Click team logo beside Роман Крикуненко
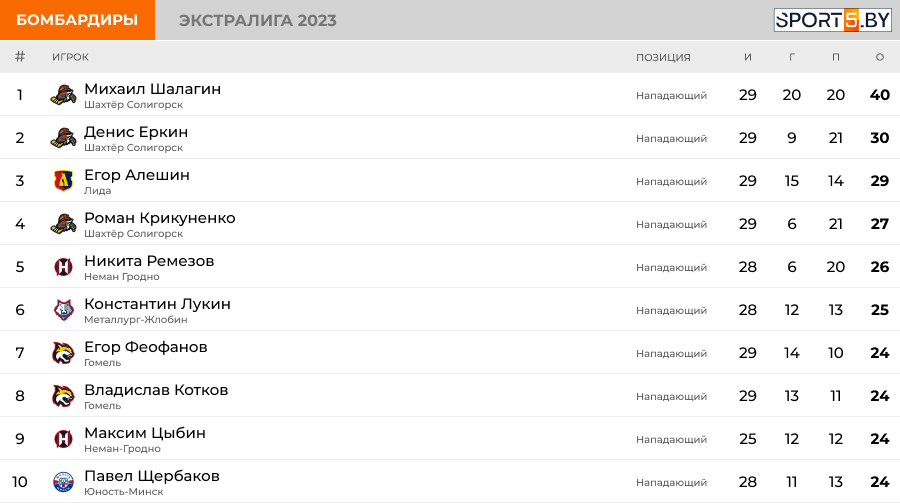This screenshot has height=503, width=900. point(63,224)
